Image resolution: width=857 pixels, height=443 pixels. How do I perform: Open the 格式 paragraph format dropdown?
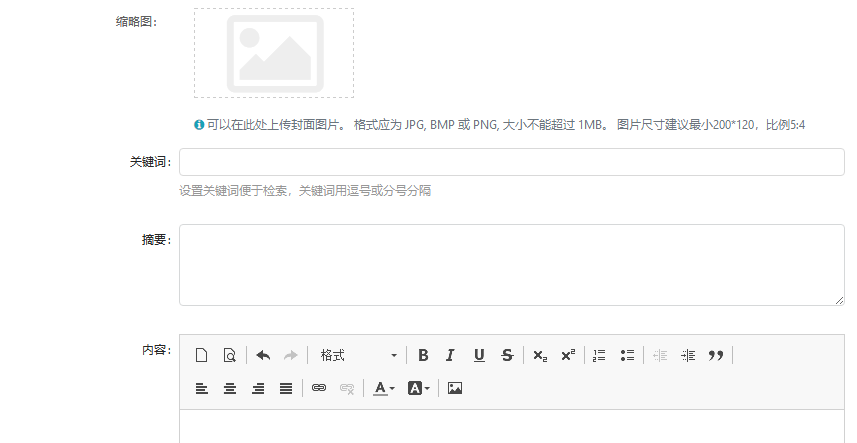click(358, 355)
